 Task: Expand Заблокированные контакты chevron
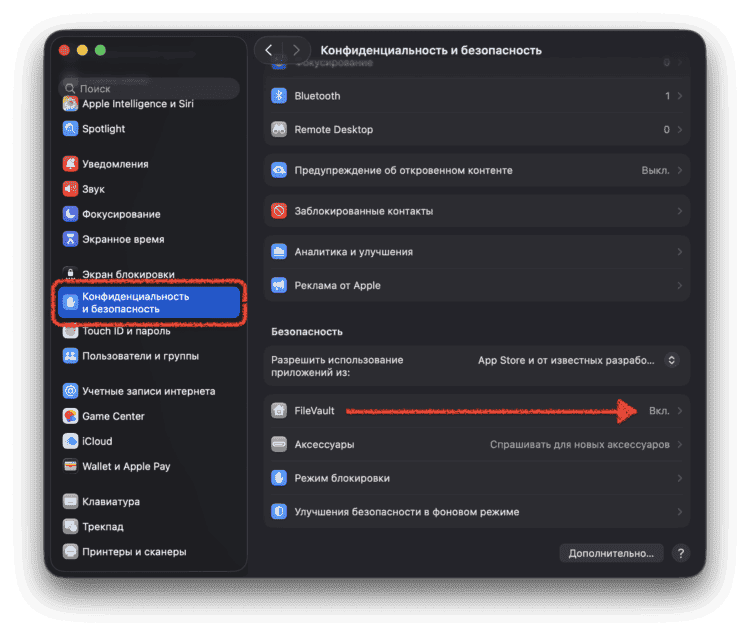680,211
